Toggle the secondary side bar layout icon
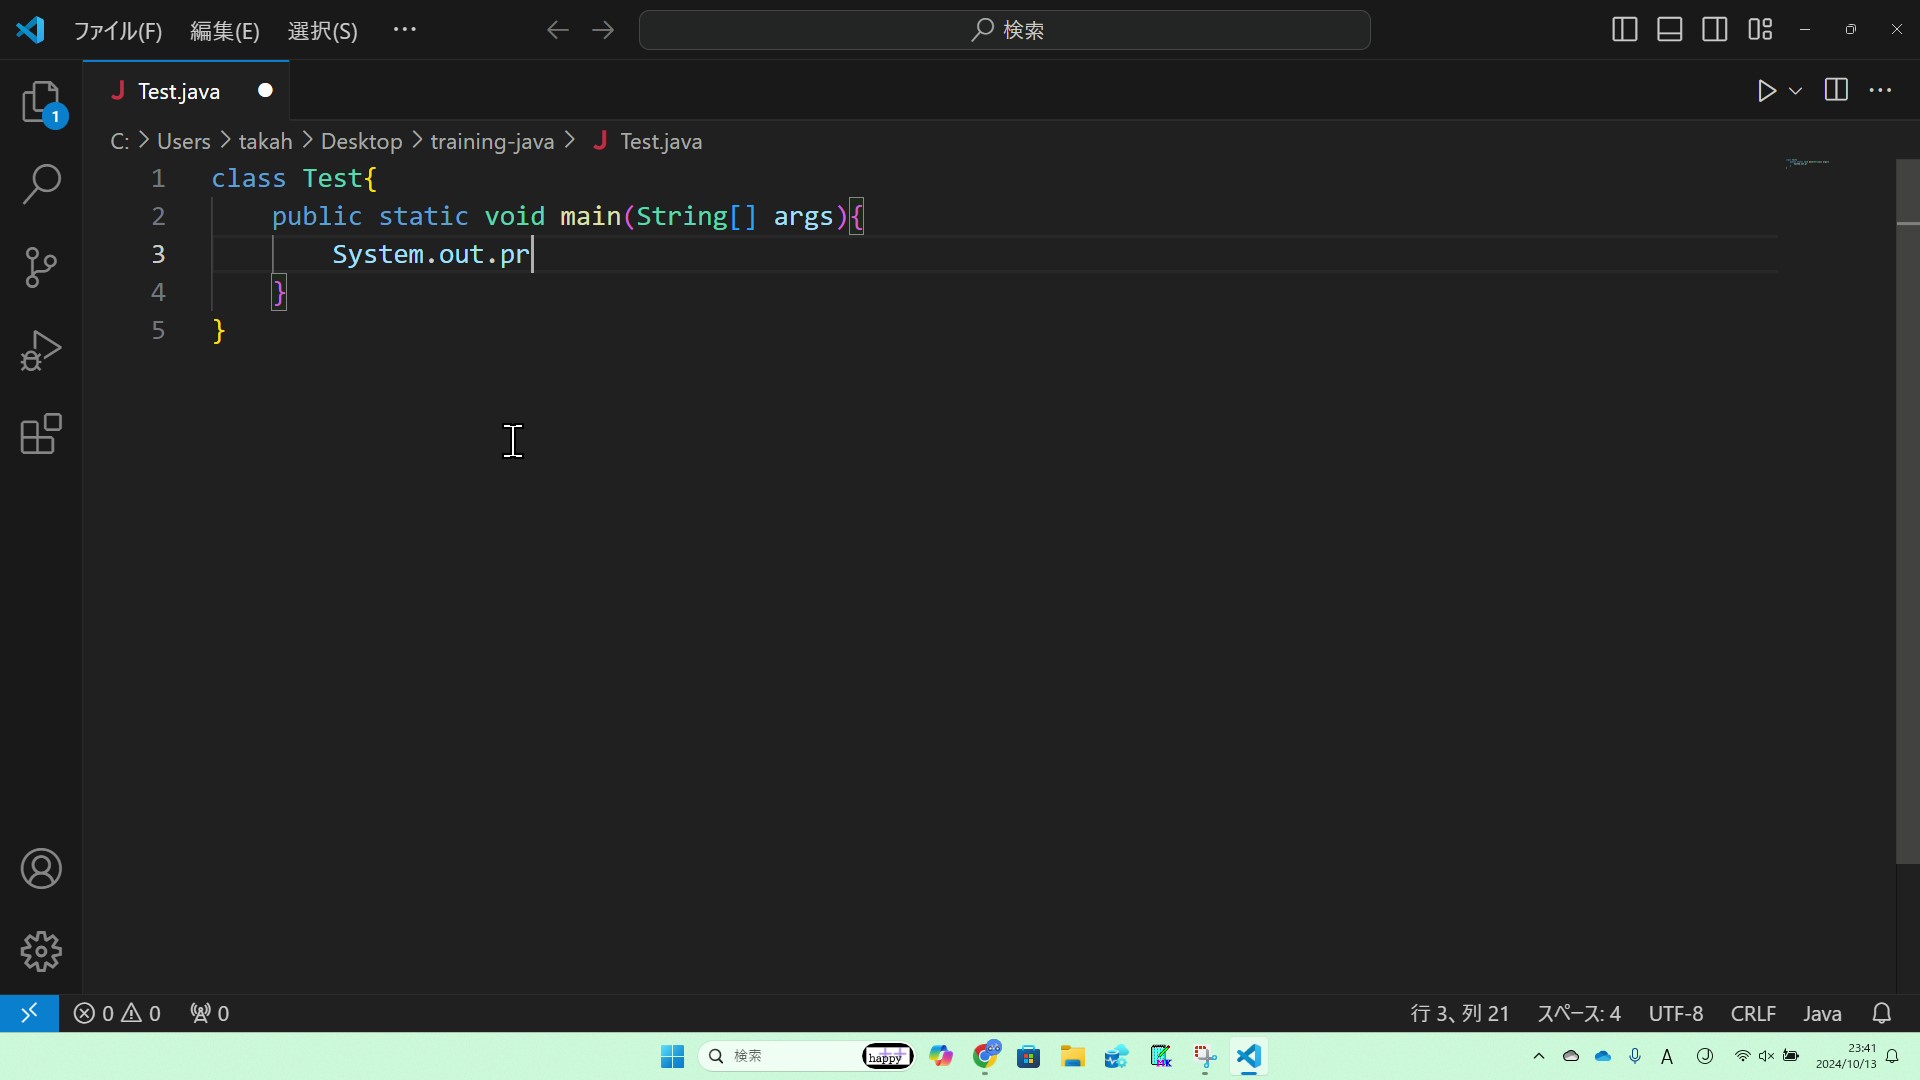This screenshot has height=1080, width=1920. [x=1715, y=30]
